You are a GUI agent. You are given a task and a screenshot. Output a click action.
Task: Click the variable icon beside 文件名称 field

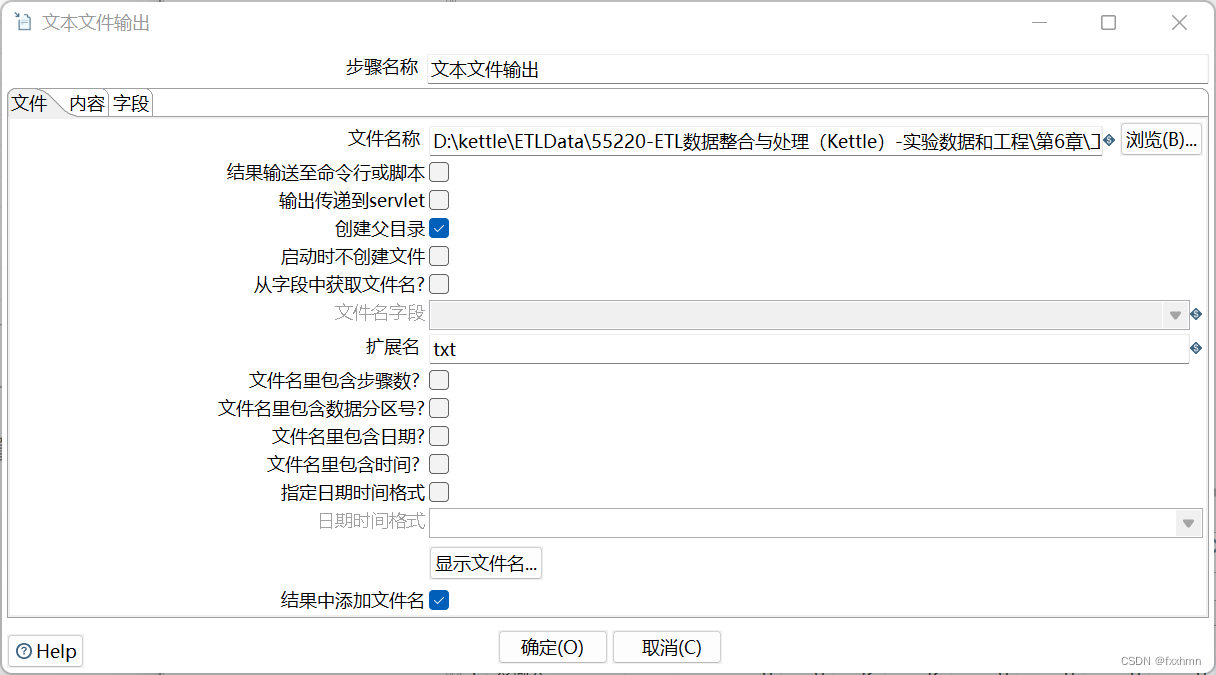point(1107,140)
